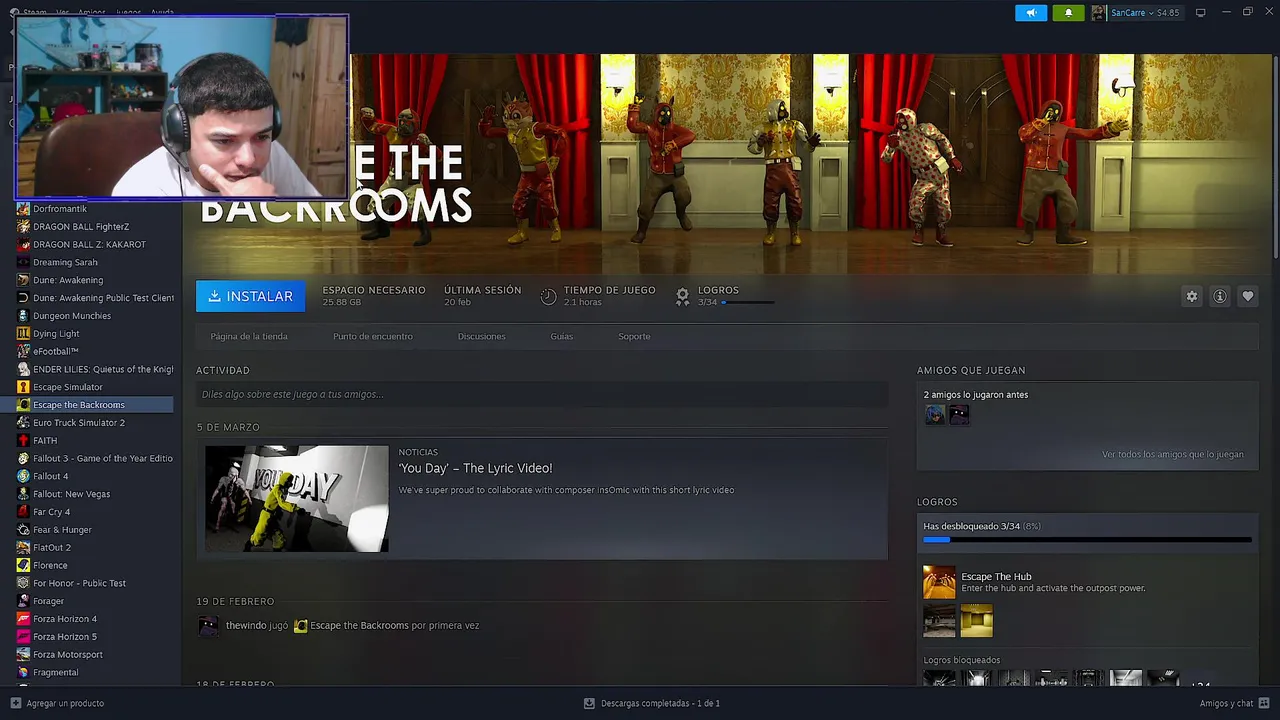1280x720 pixels.
Task: Click the small Logros 3/34 progress bar
Action: 748,302
